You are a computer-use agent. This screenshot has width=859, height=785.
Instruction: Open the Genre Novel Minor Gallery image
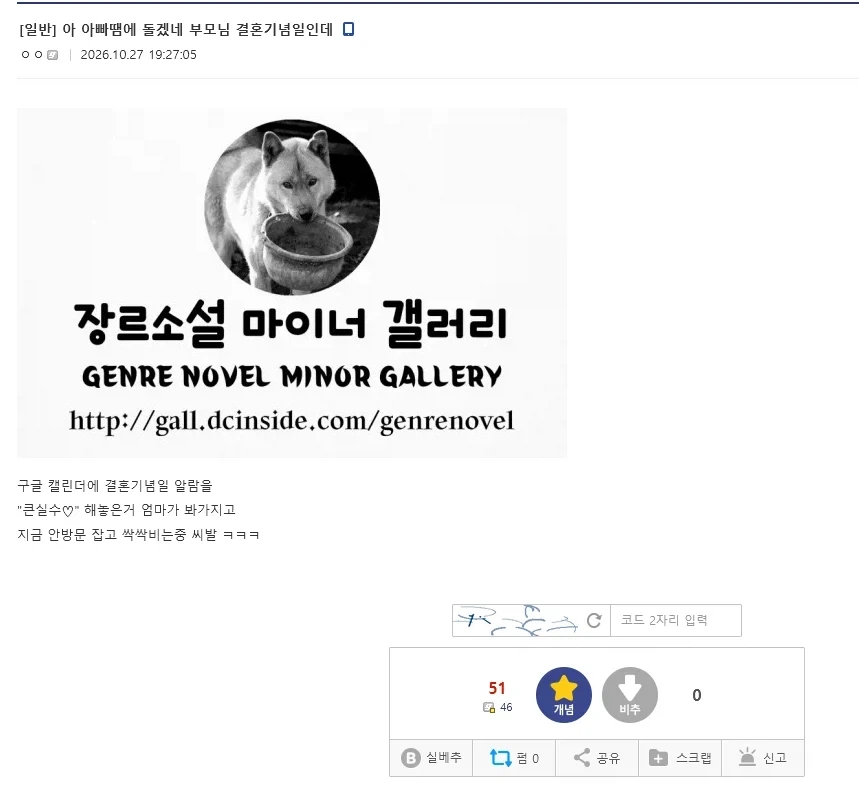[x=292, y=283]
